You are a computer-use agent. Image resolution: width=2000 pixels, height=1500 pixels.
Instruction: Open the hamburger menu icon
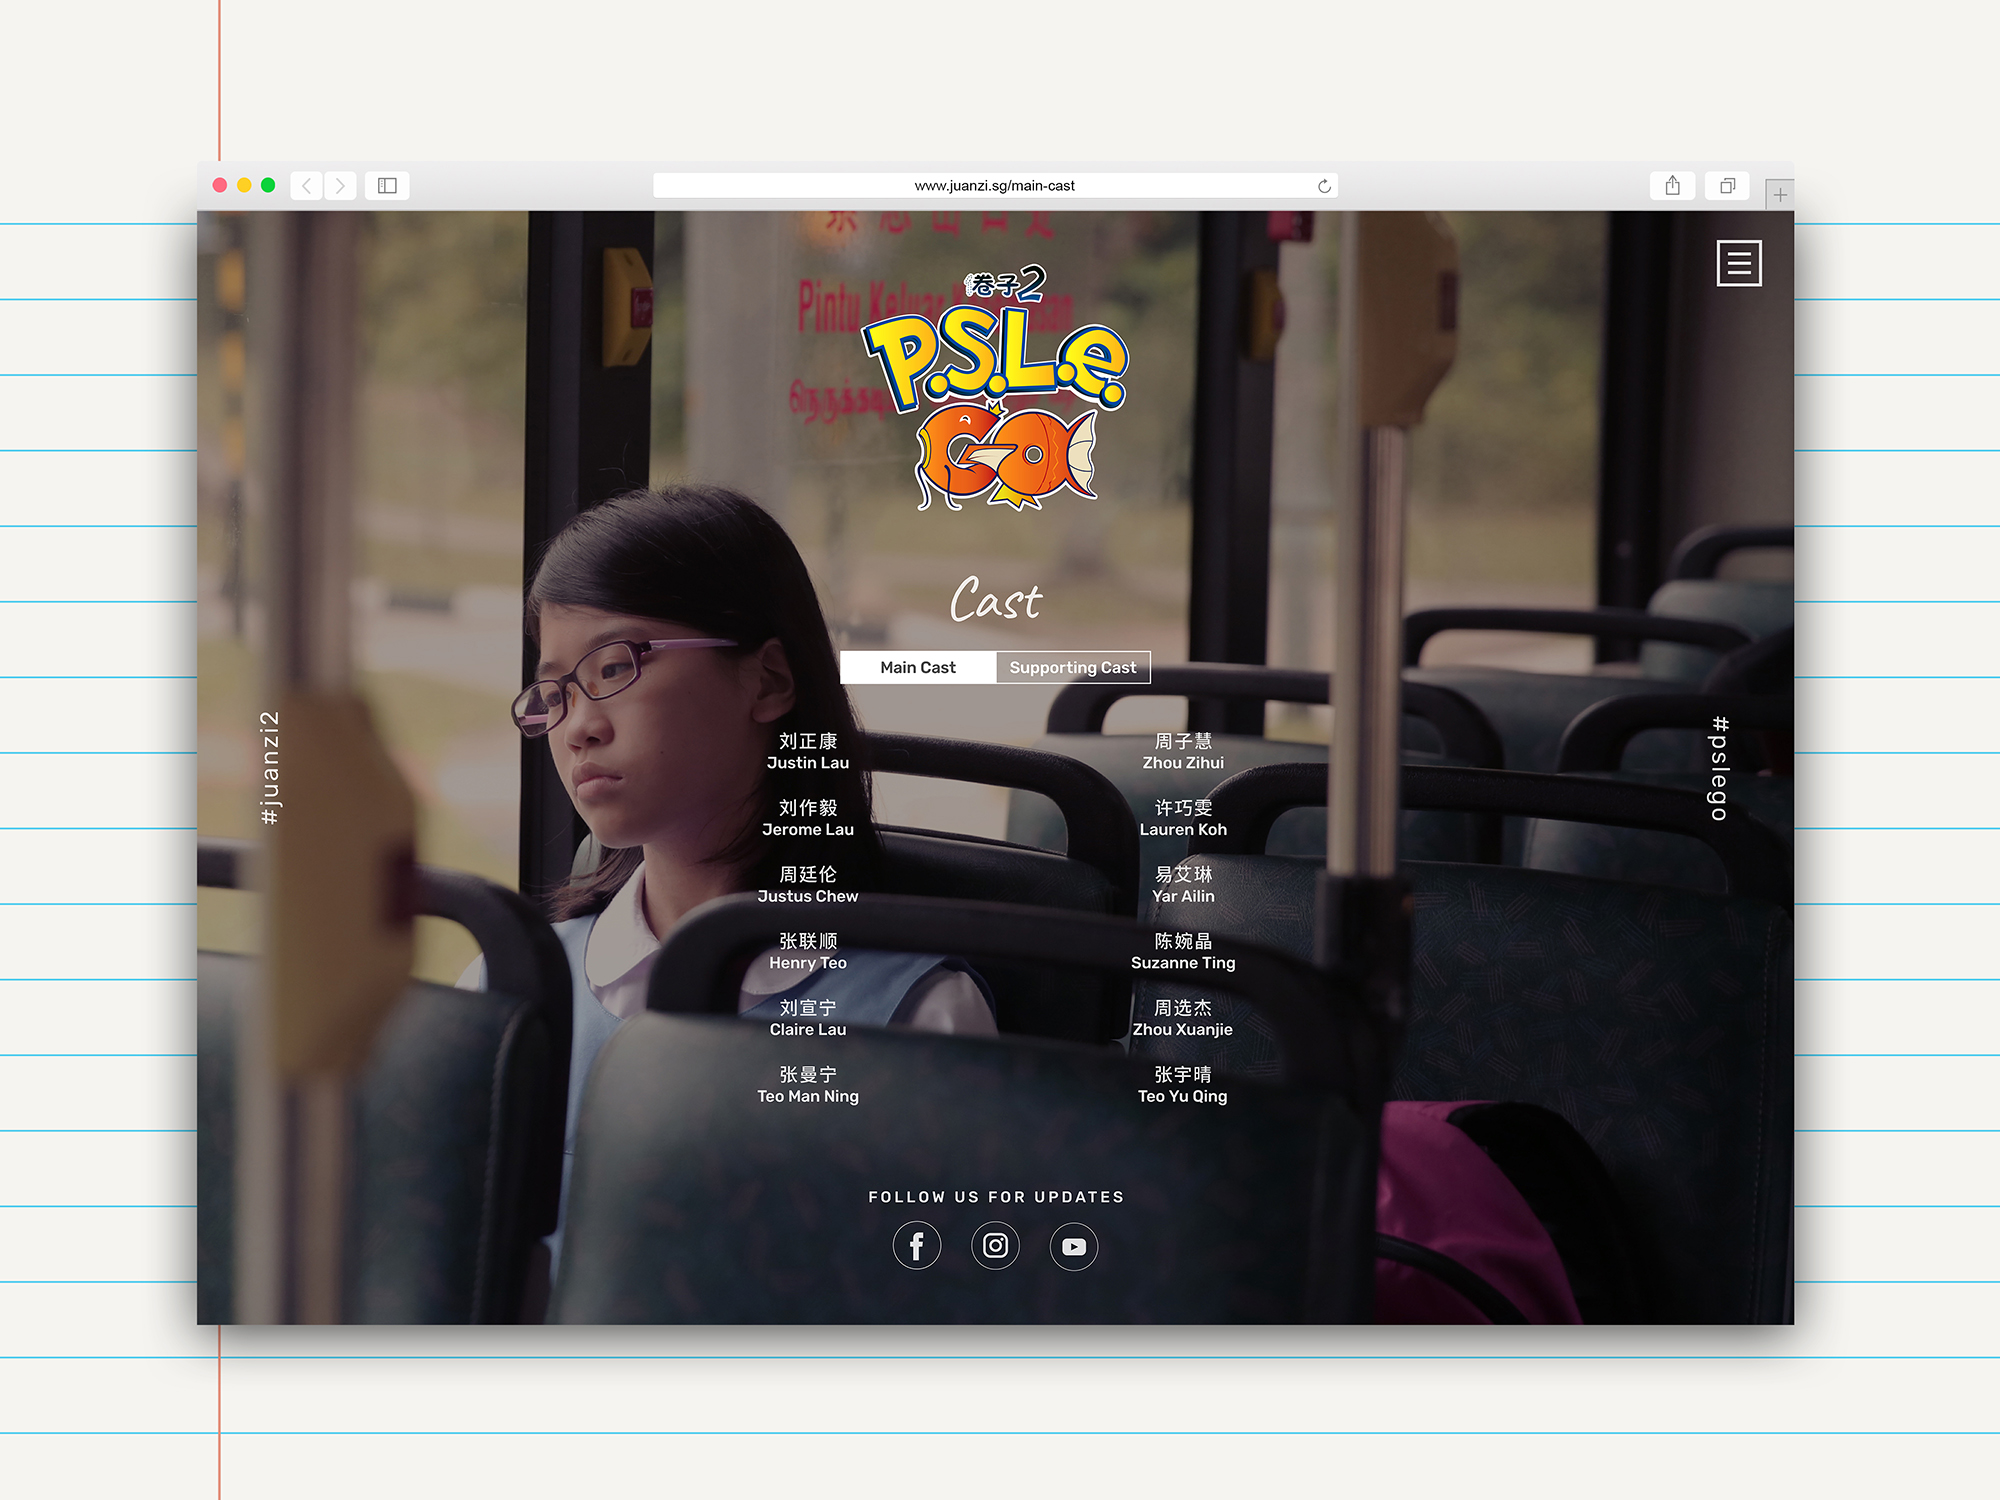pyautogui.click(x=1739, y=263)
